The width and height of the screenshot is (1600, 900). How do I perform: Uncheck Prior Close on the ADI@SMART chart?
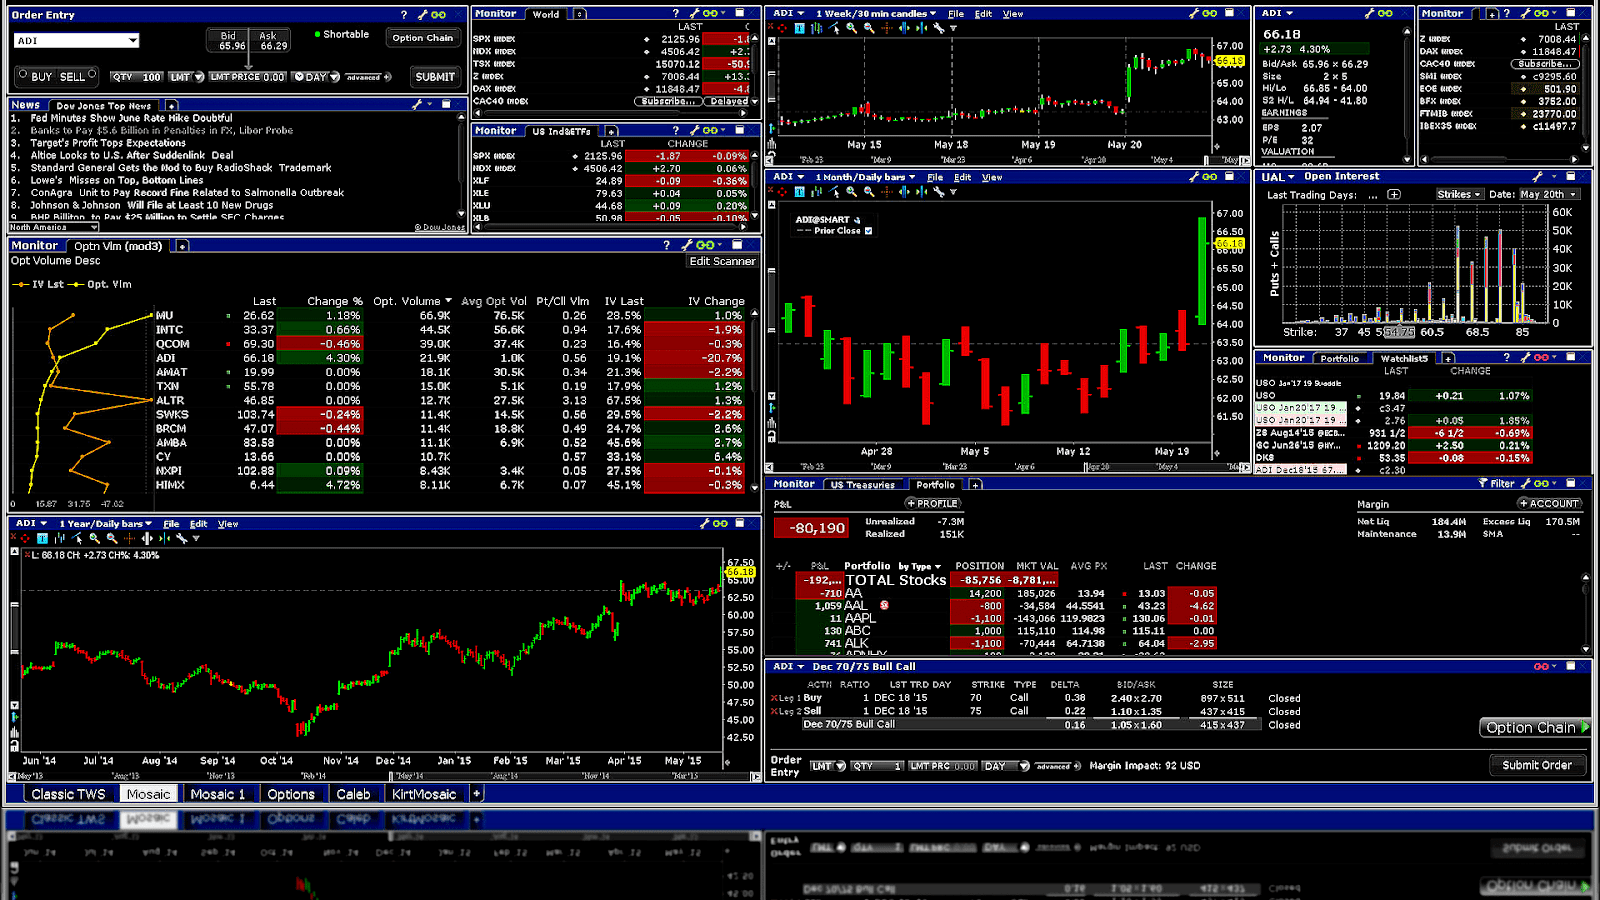coord(866,230)
